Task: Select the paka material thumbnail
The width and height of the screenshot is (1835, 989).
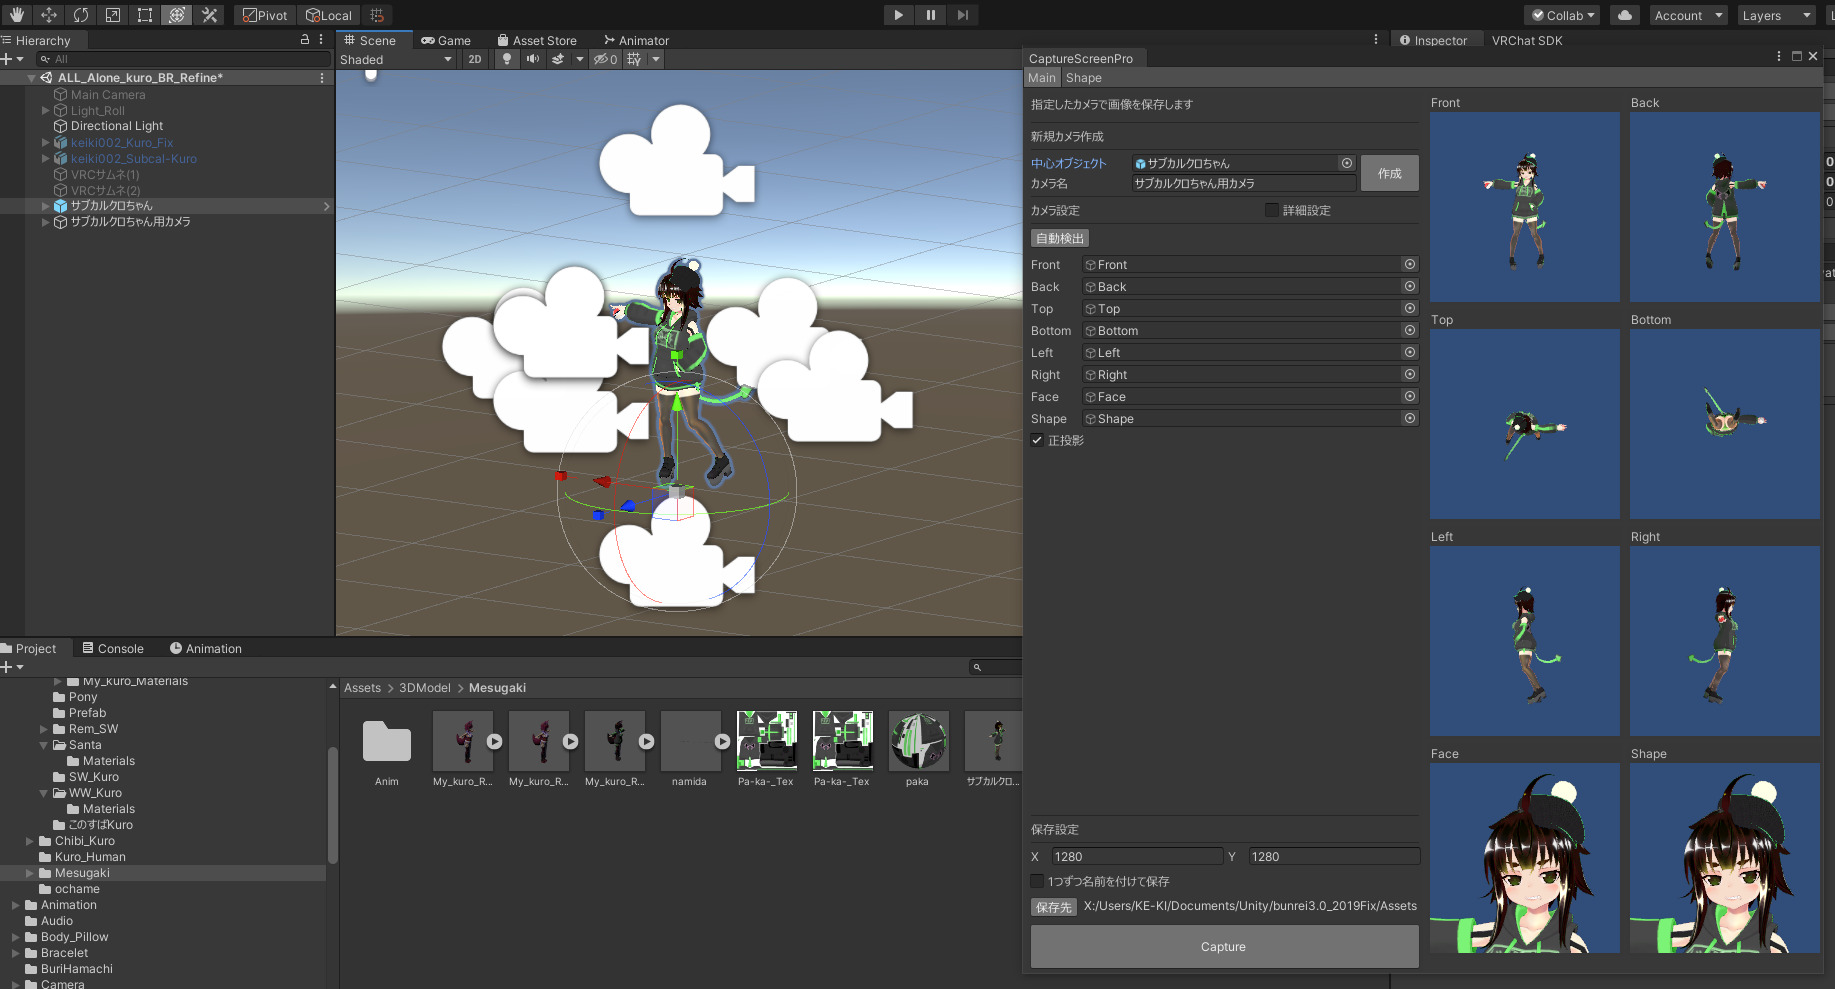Action: [x=918, y=741]
